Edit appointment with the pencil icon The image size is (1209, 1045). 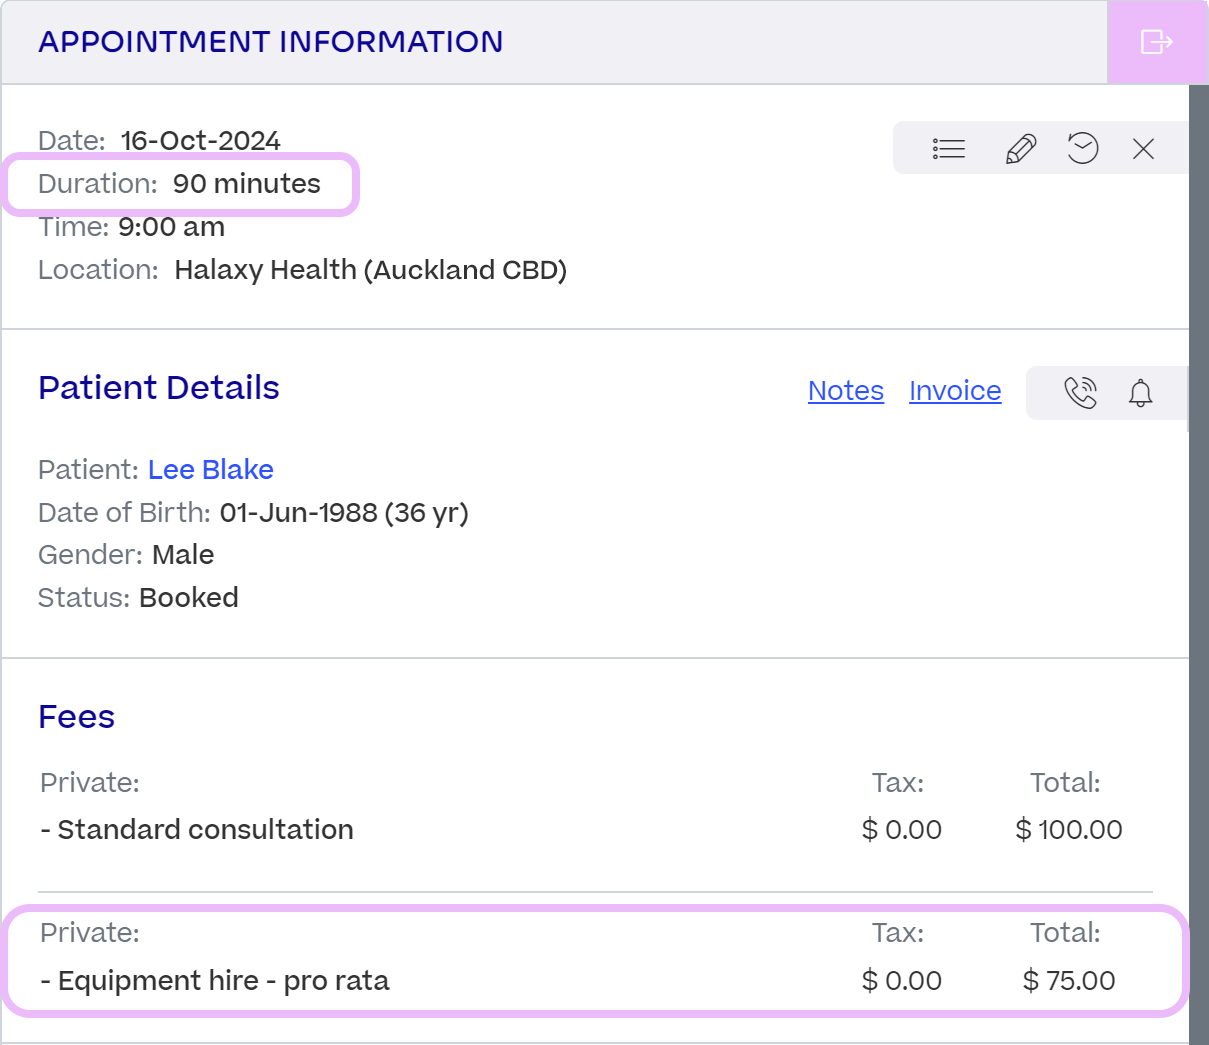[1020, 149]
